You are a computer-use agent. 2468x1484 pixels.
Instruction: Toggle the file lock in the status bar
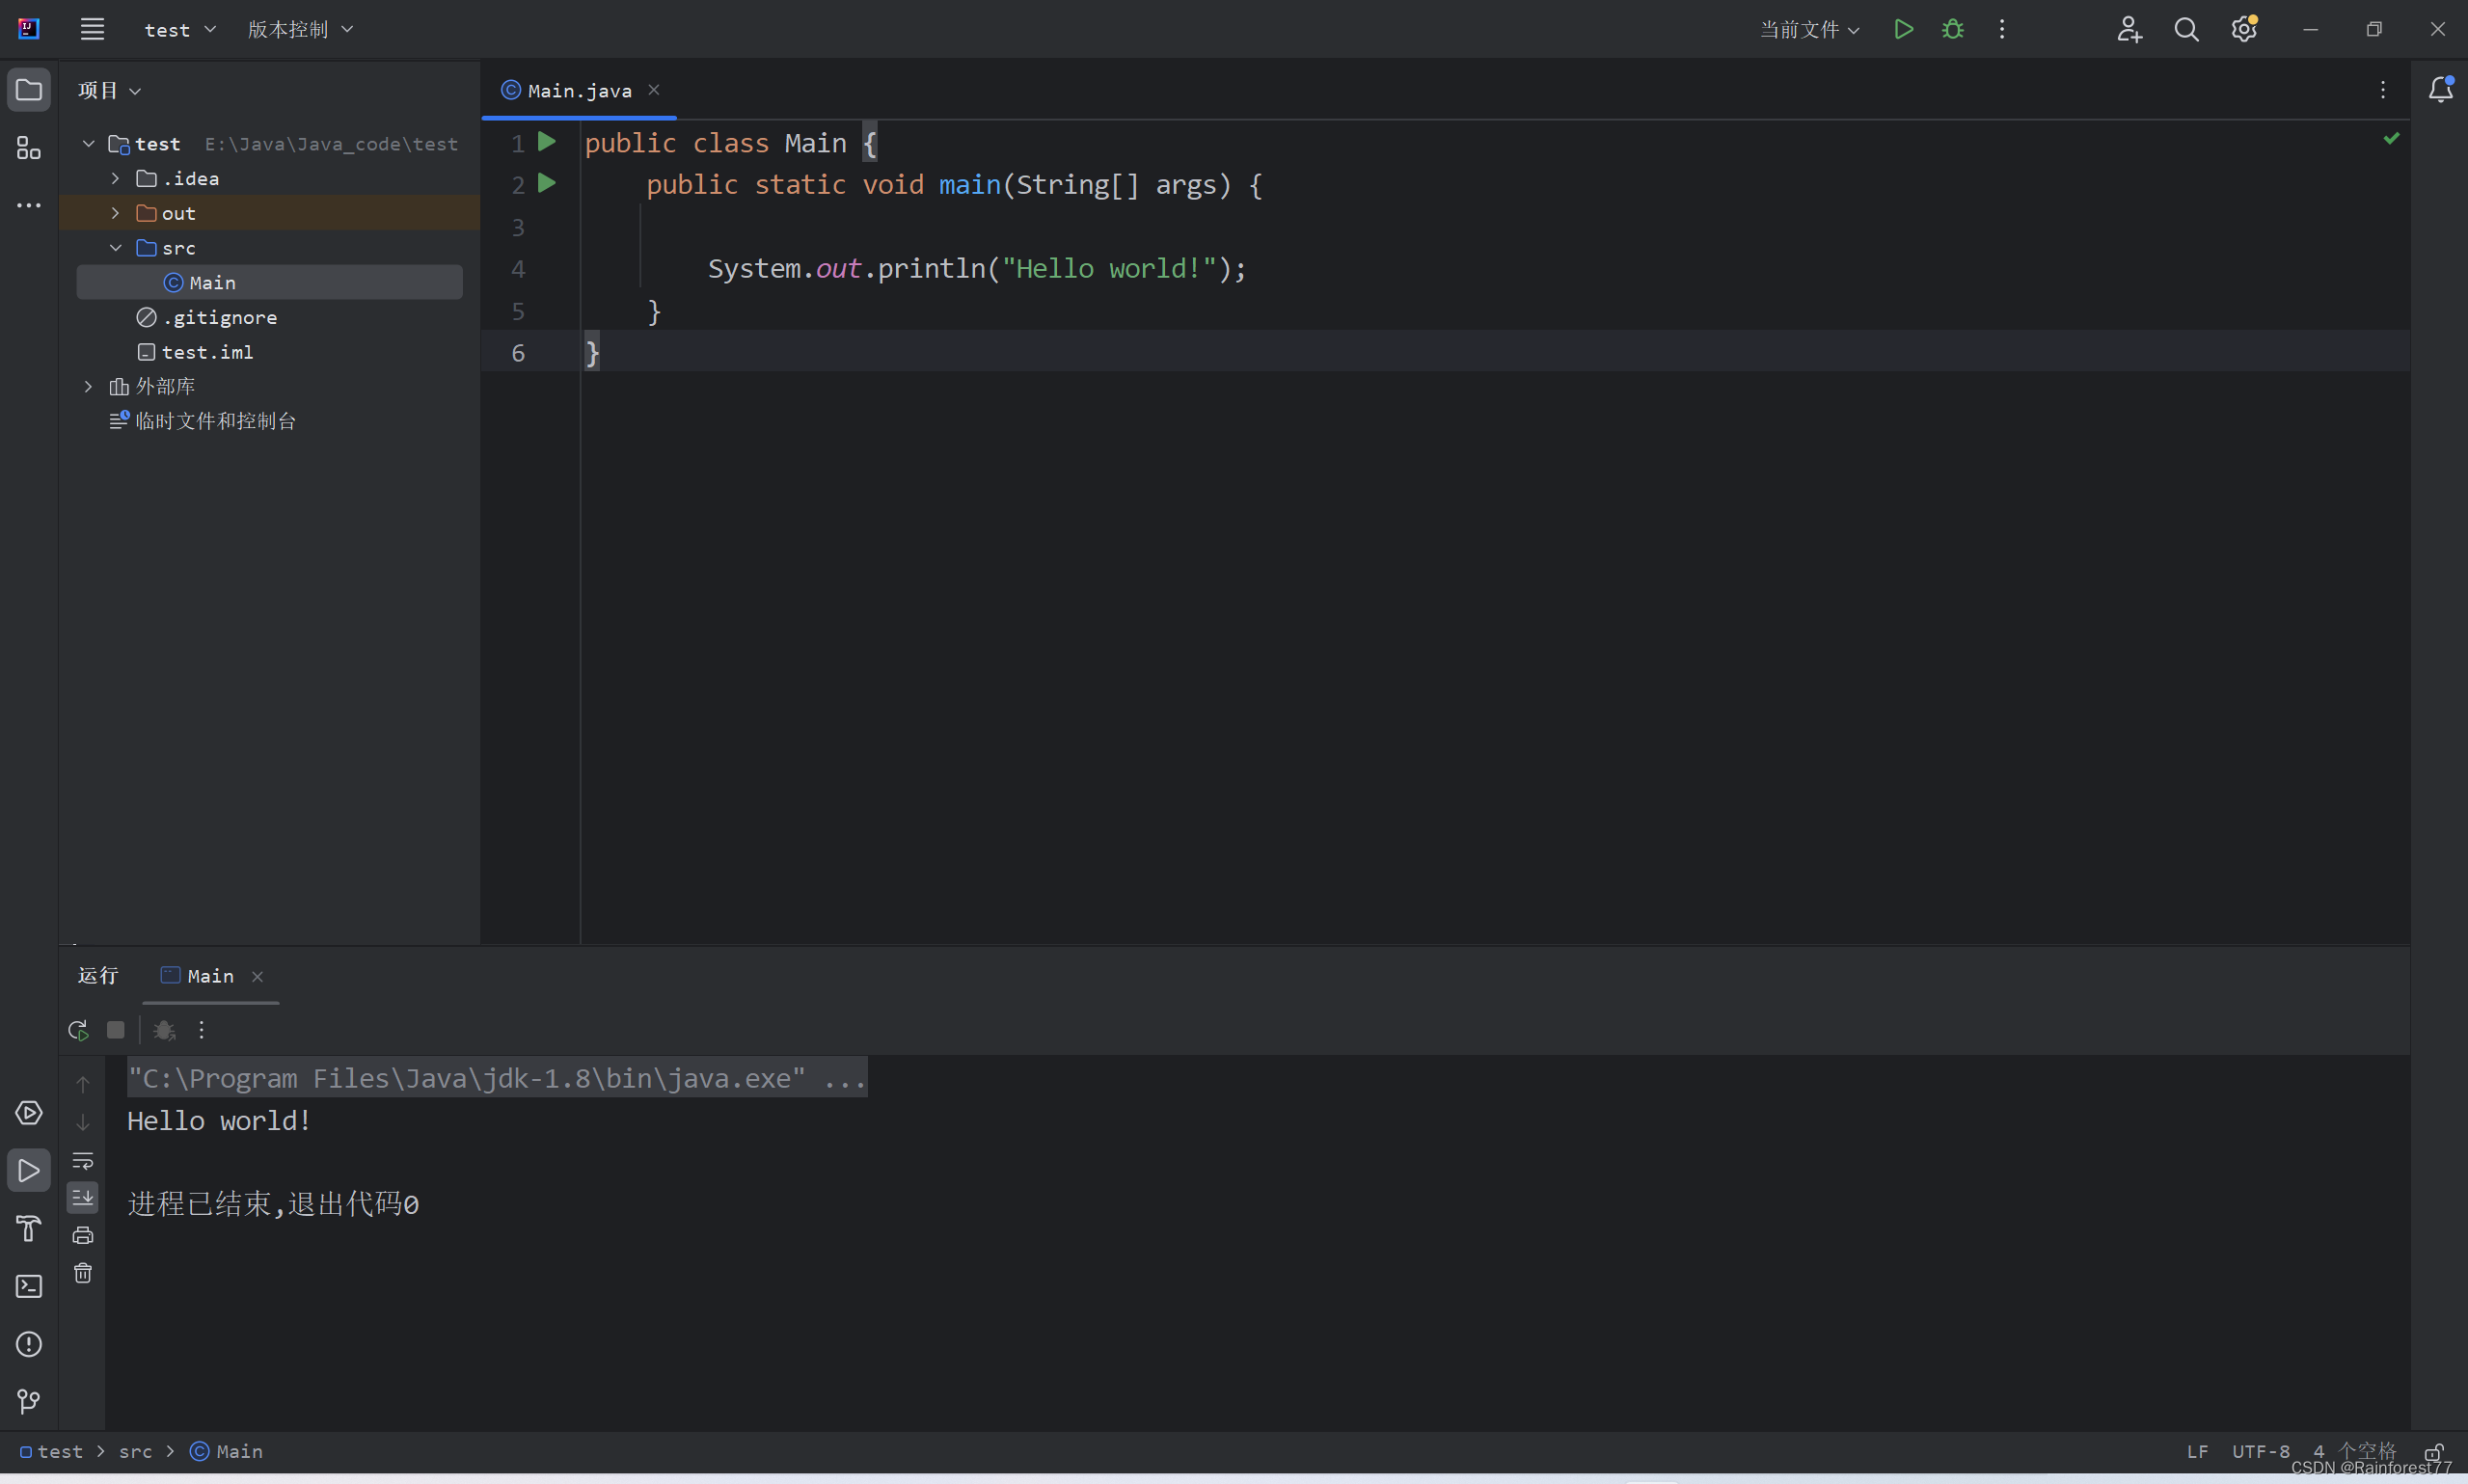click(2434, 1451)
